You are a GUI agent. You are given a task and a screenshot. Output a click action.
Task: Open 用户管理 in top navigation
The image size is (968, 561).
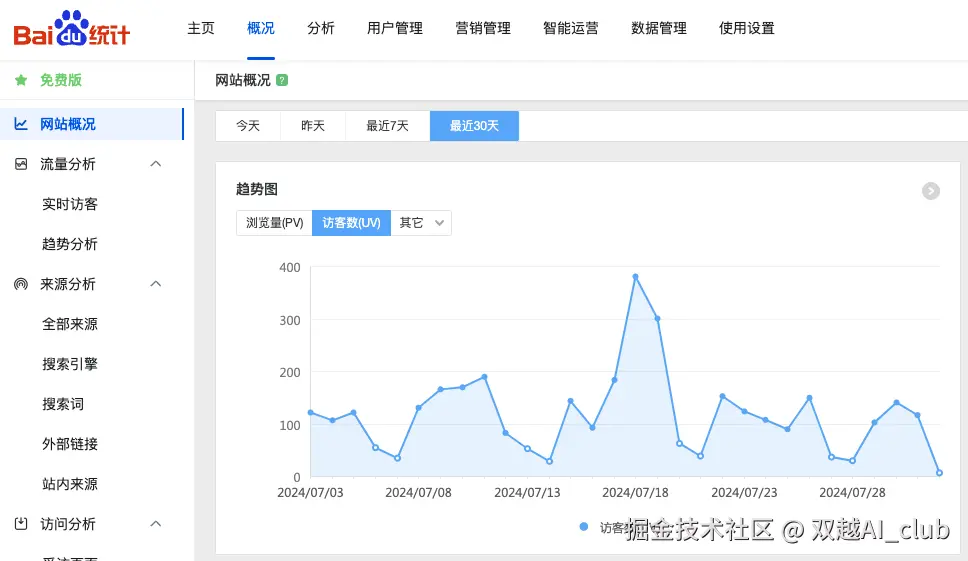point(394,28)
